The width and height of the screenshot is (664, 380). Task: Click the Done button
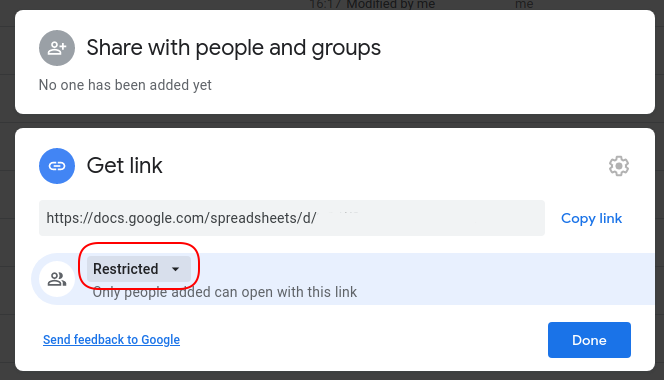589,340
